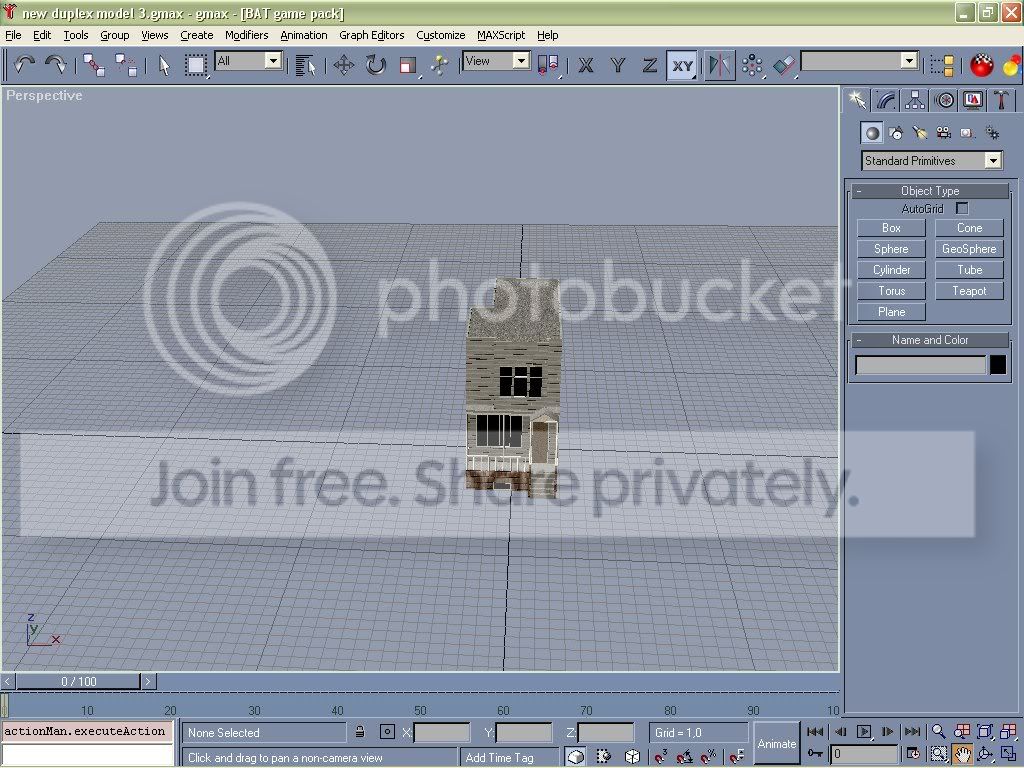Screen dimensions: 1024x768
Task: Toggle the selection lock padlock
Action: click(x=360, y=732)
